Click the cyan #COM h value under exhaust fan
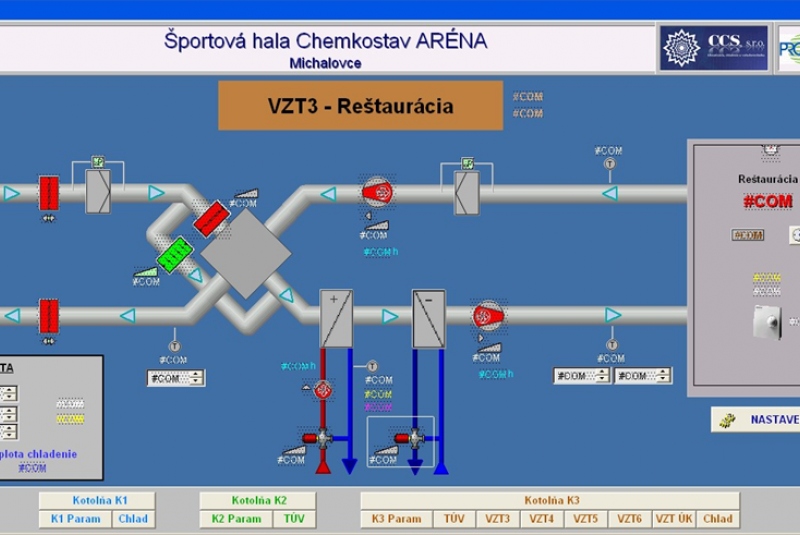 point(381,252)
